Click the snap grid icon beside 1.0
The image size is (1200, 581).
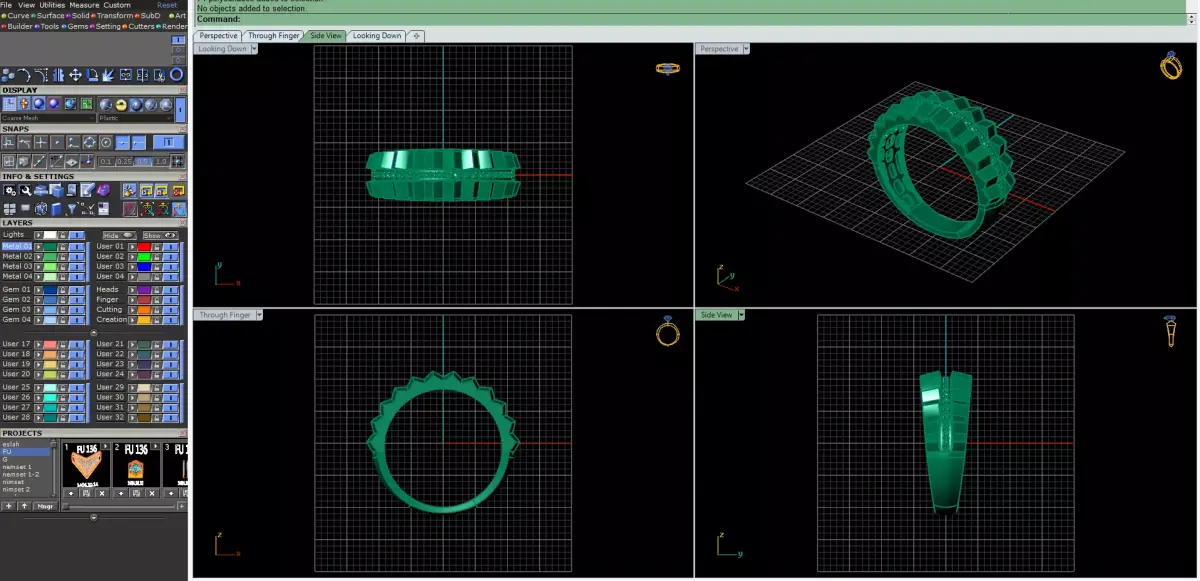click(x=178, y=162)
